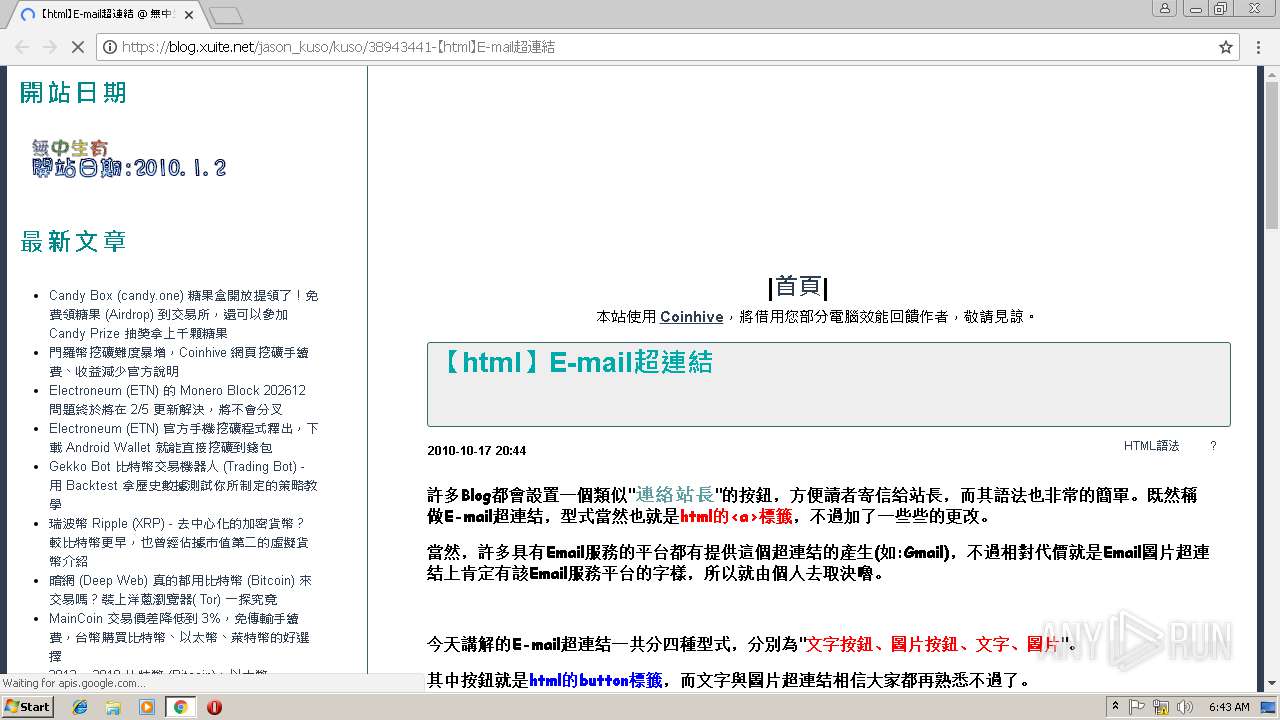Open a new tab button

coord(226,15)
